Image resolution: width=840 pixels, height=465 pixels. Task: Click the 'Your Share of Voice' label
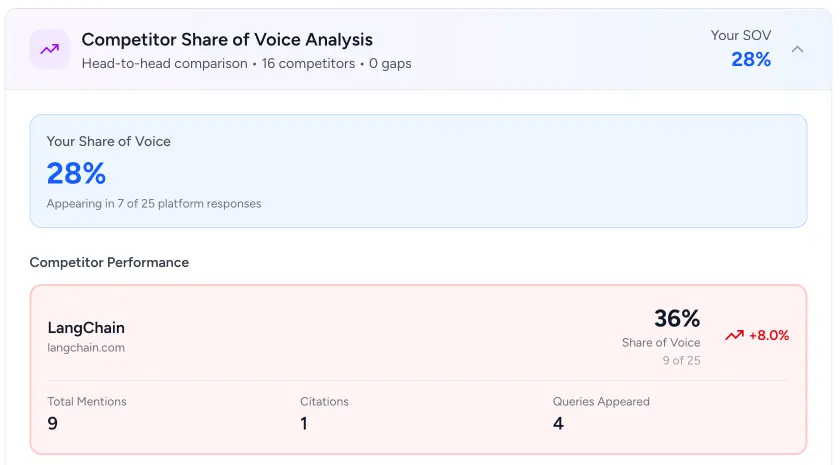109,141
